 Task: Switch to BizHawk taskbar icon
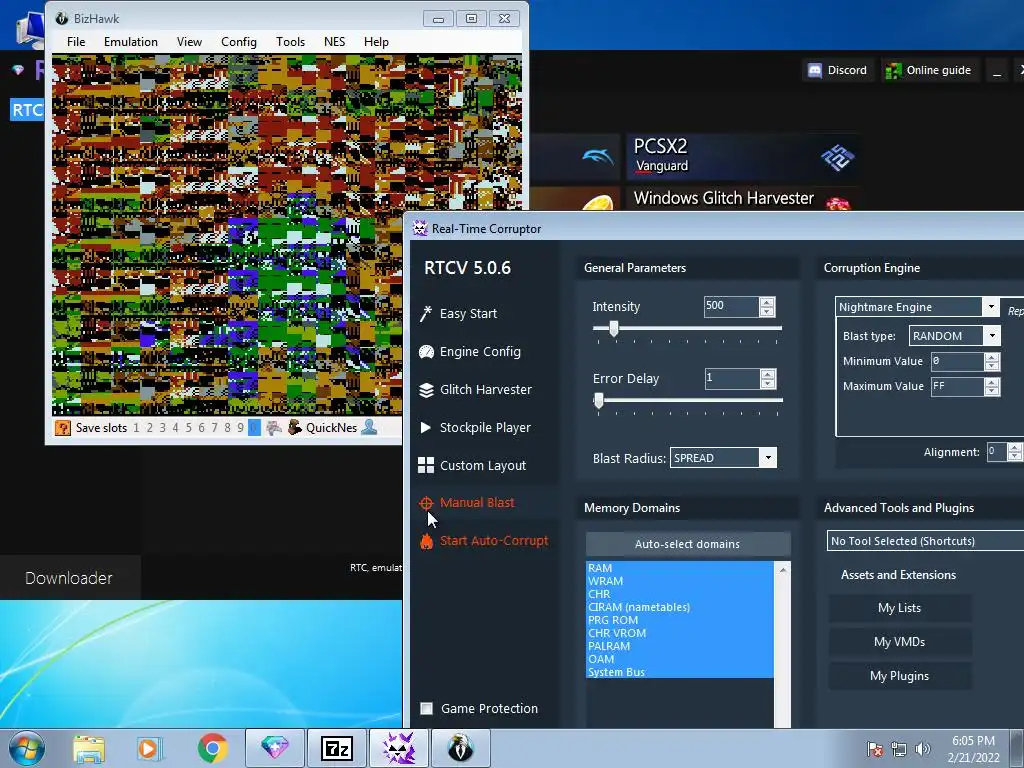point(460,748)
